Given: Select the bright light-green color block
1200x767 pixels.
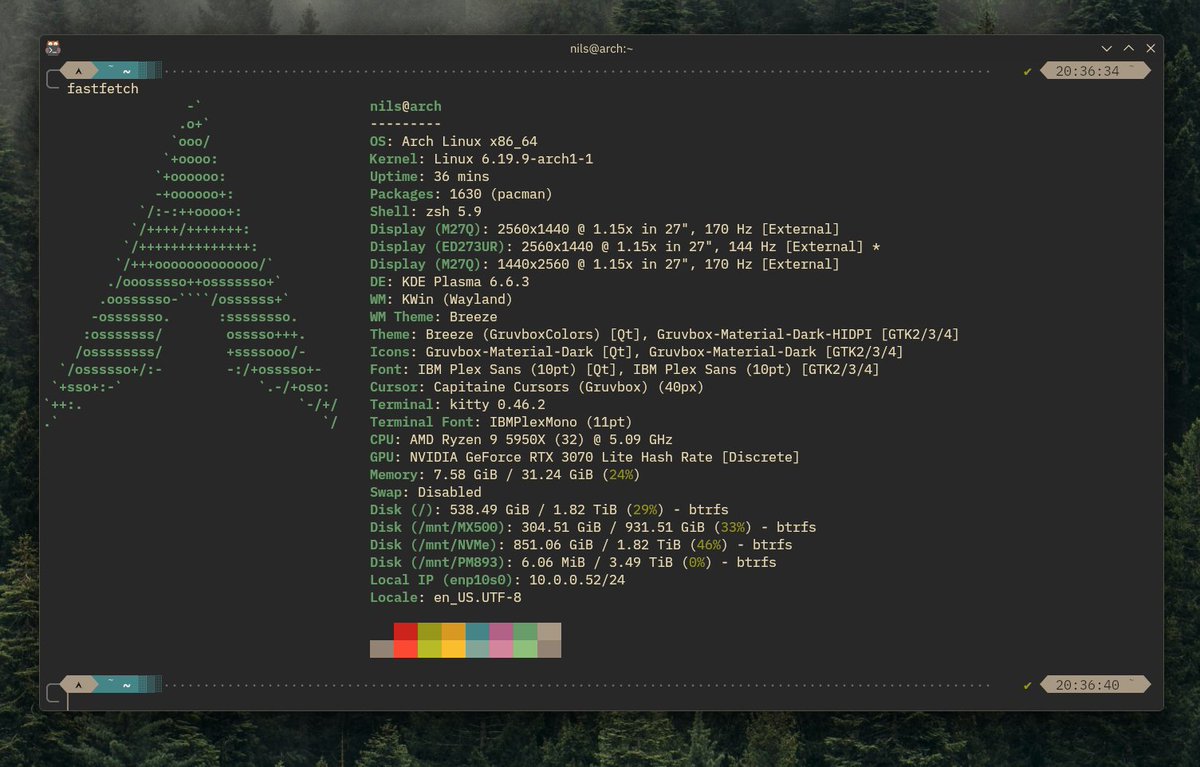Looking at the screenshot, I should 525,649.
